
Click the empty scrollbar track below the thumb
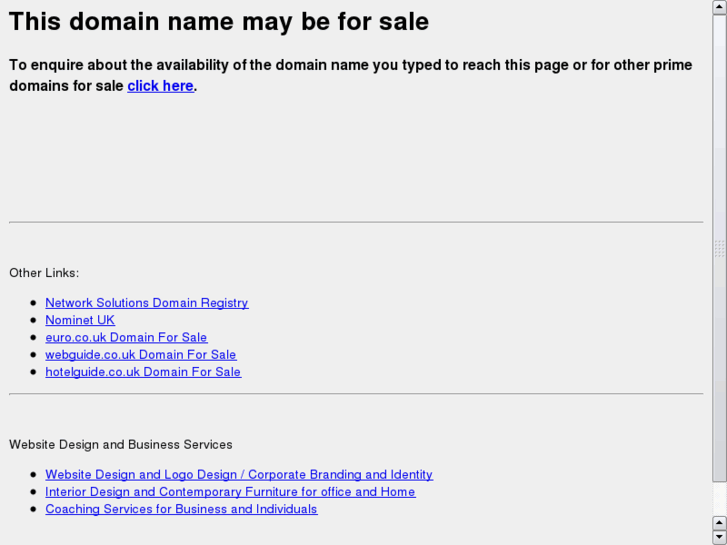(719, 500)
